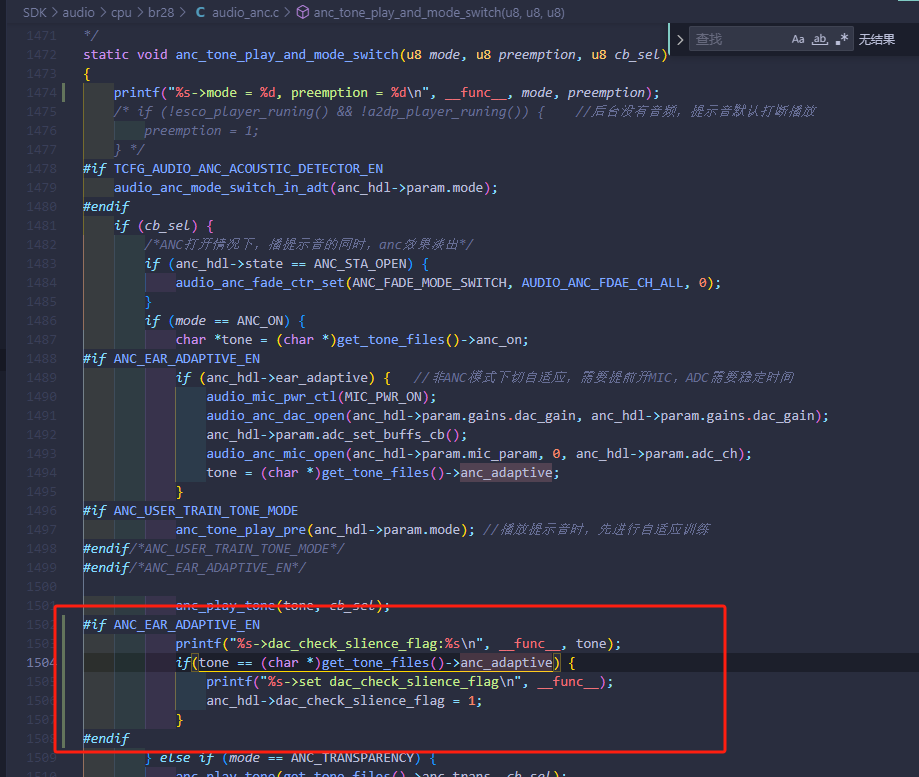
Task: Click audio_mic_pwr_ctl function call
Action: [x=271, y=397]
